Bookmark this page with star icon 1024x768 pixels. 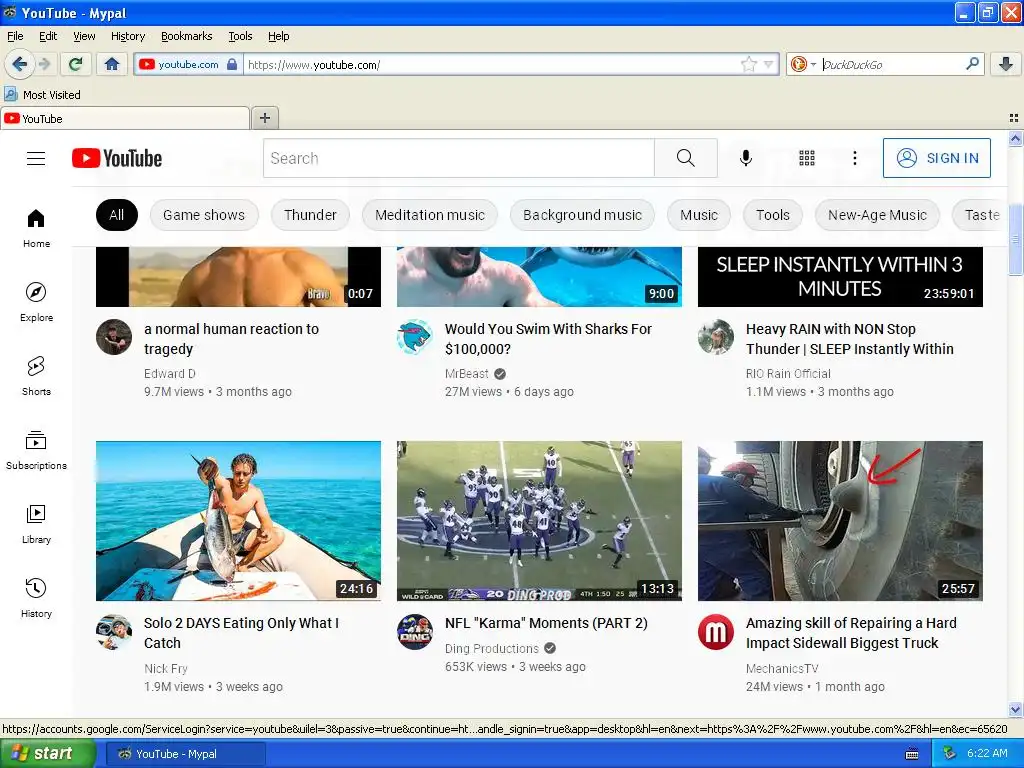748,64
